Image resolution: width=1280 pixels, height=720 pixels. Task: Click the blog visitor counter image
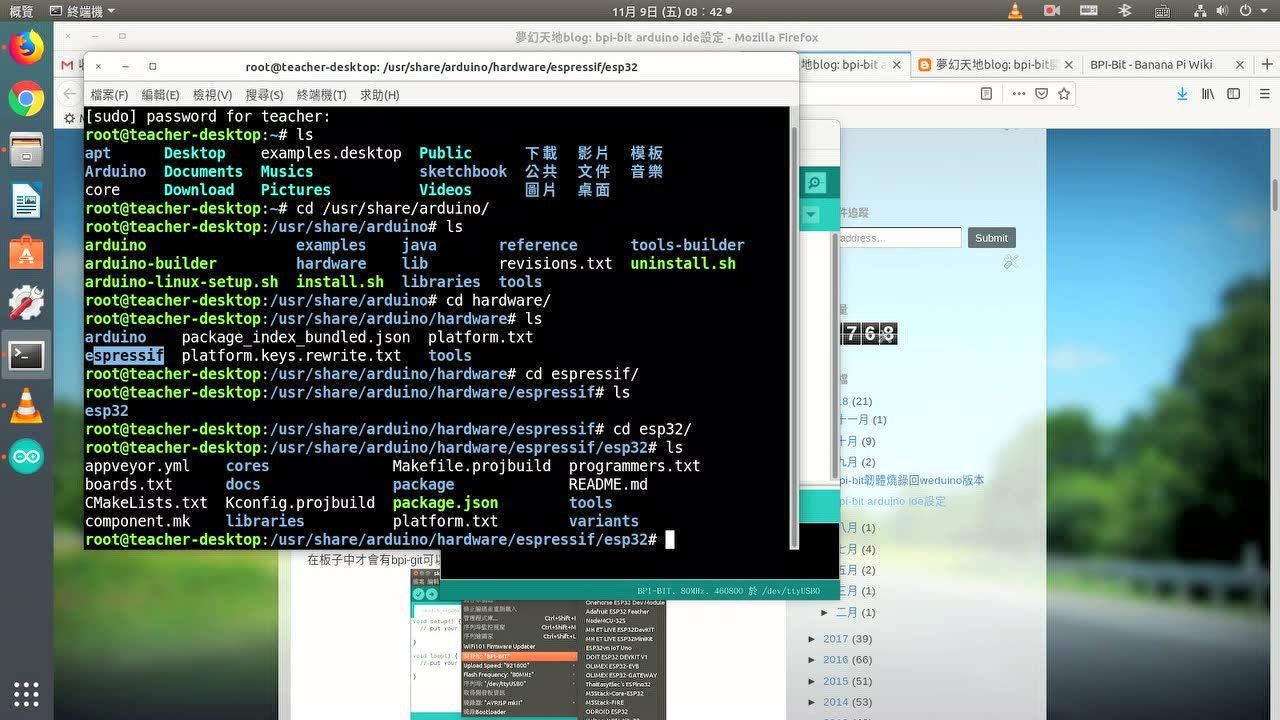pos(869,334)
